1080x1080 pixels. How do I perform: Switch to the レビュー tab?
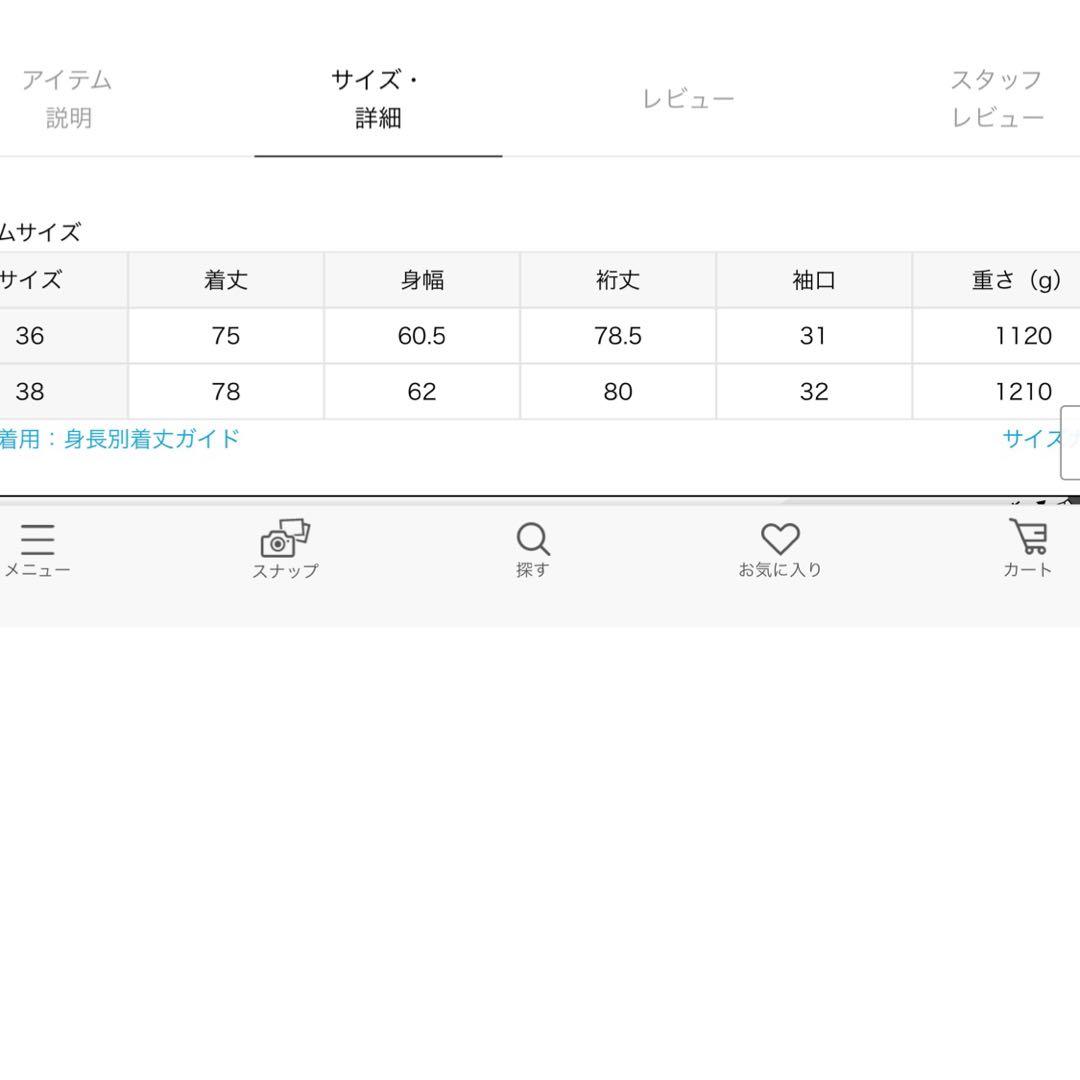pos(688,99)
